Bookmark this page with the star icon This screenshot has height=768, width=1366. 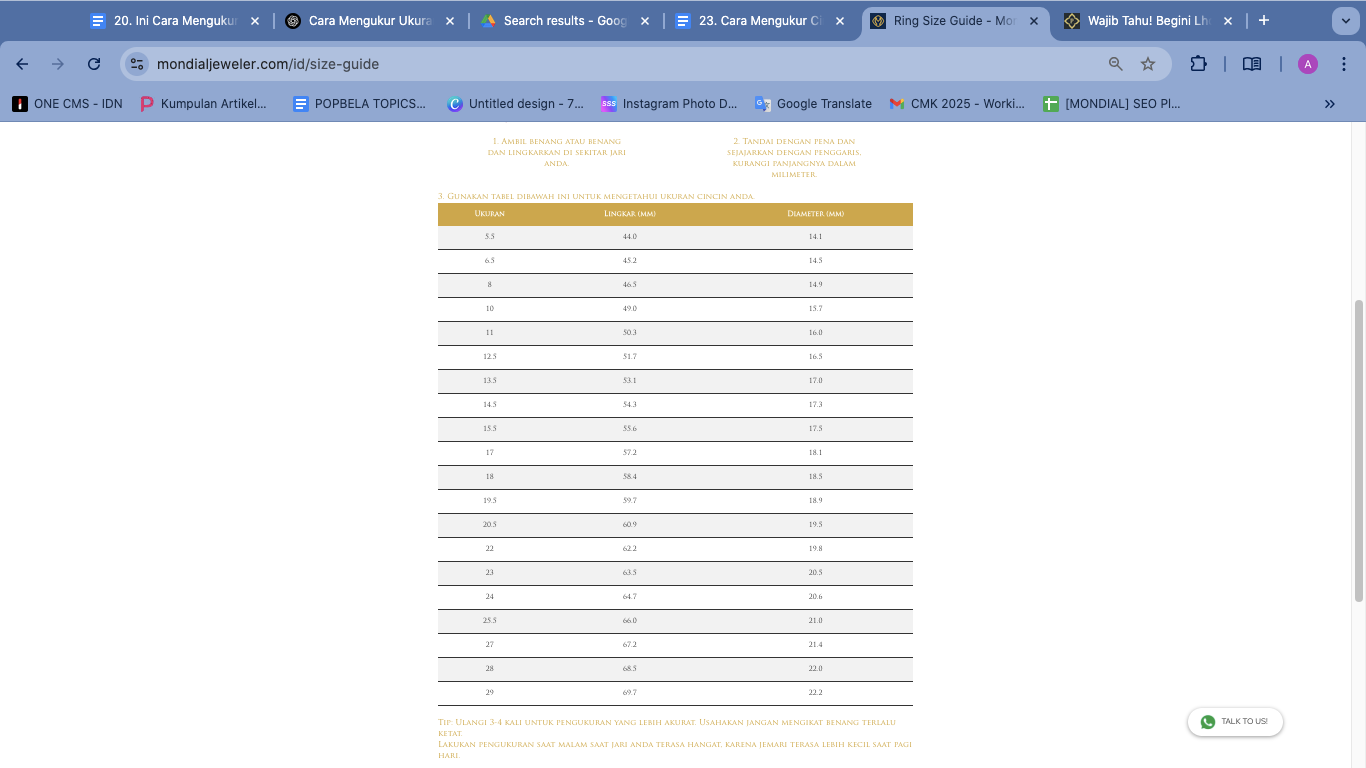click(1148, 64)
